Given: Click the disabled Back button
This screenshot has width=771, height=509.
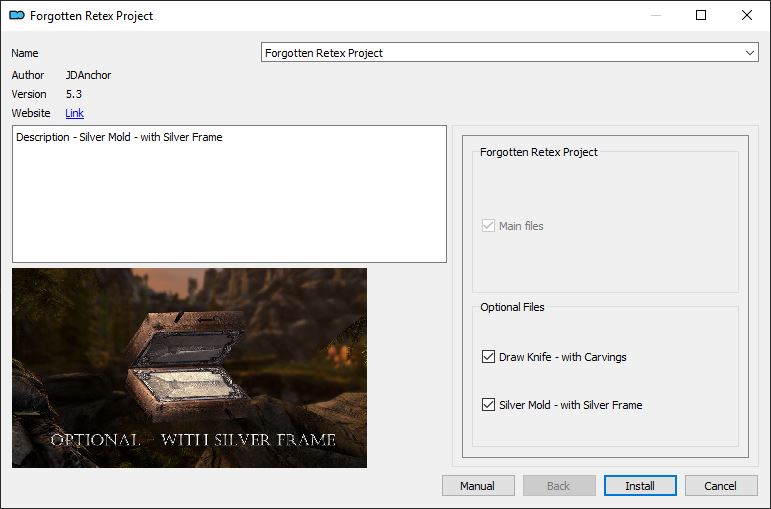Looking at the screenshot, I should 558,486.
